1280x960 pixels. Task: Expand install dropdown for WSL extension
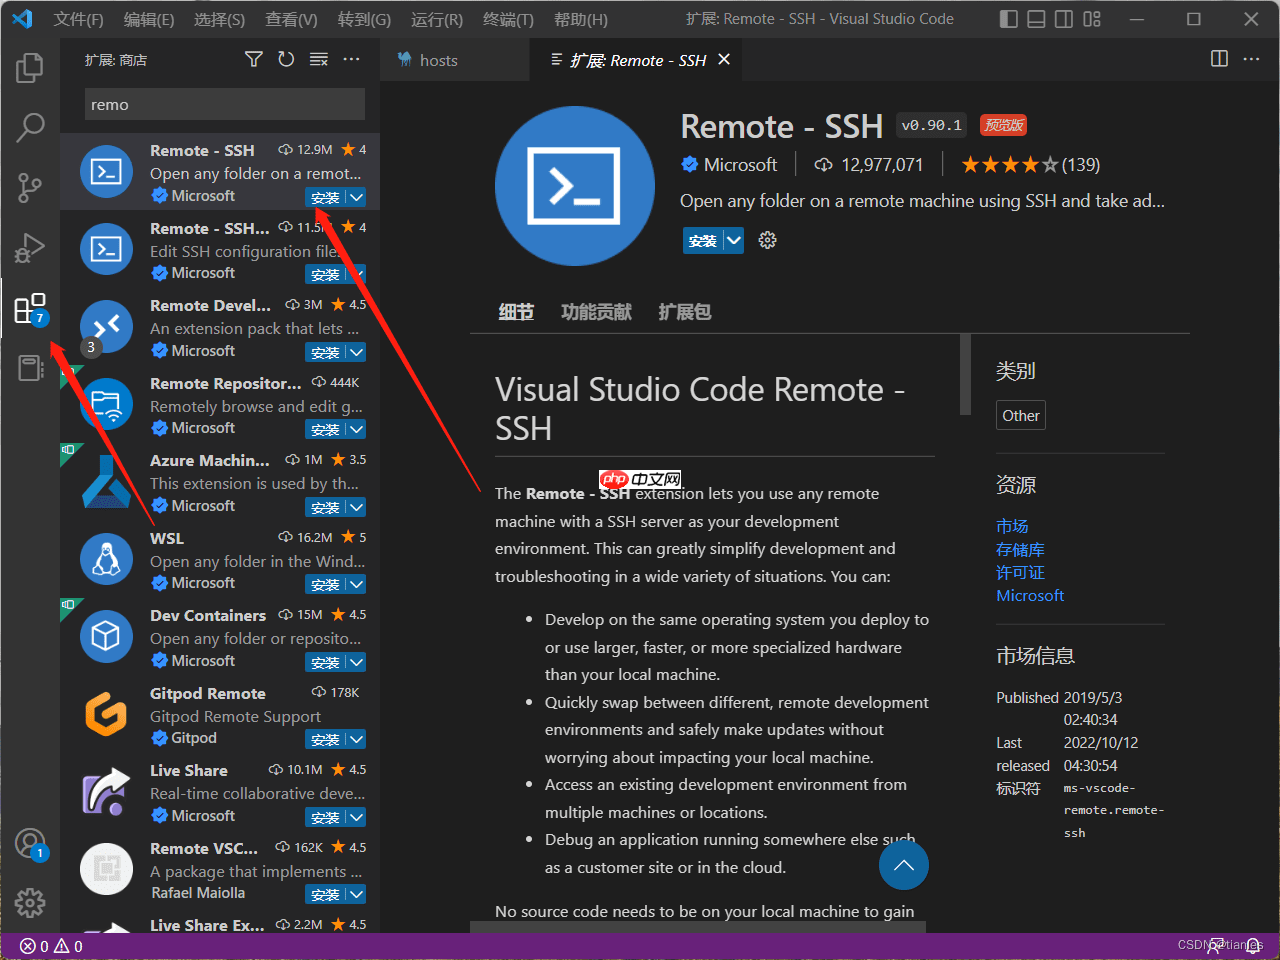[356, 584]
